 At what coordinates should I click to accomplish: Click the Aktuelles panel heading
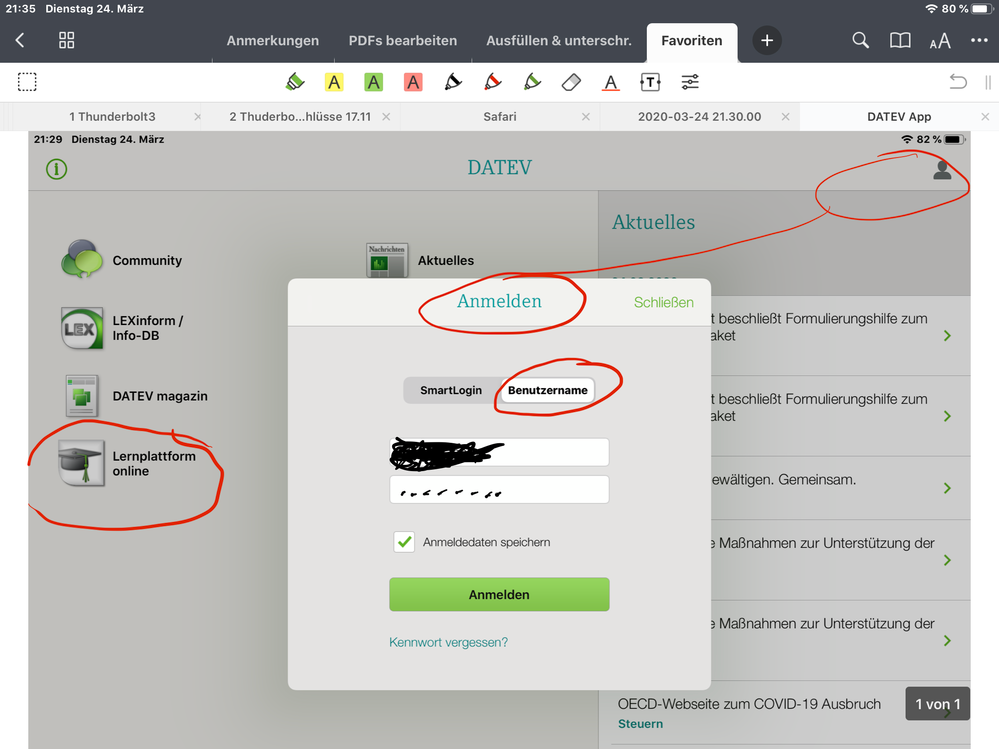point(653,222)
